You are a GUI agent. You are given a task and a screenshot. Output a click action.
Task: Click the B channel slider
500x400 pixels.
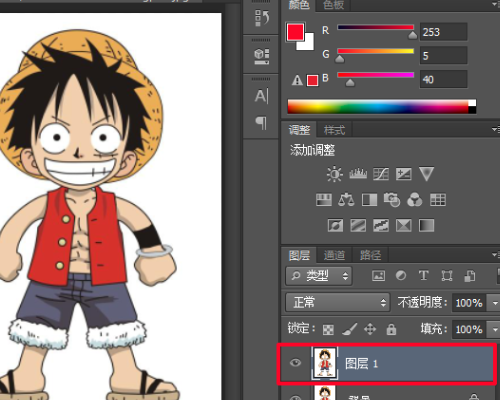point(376,75)
